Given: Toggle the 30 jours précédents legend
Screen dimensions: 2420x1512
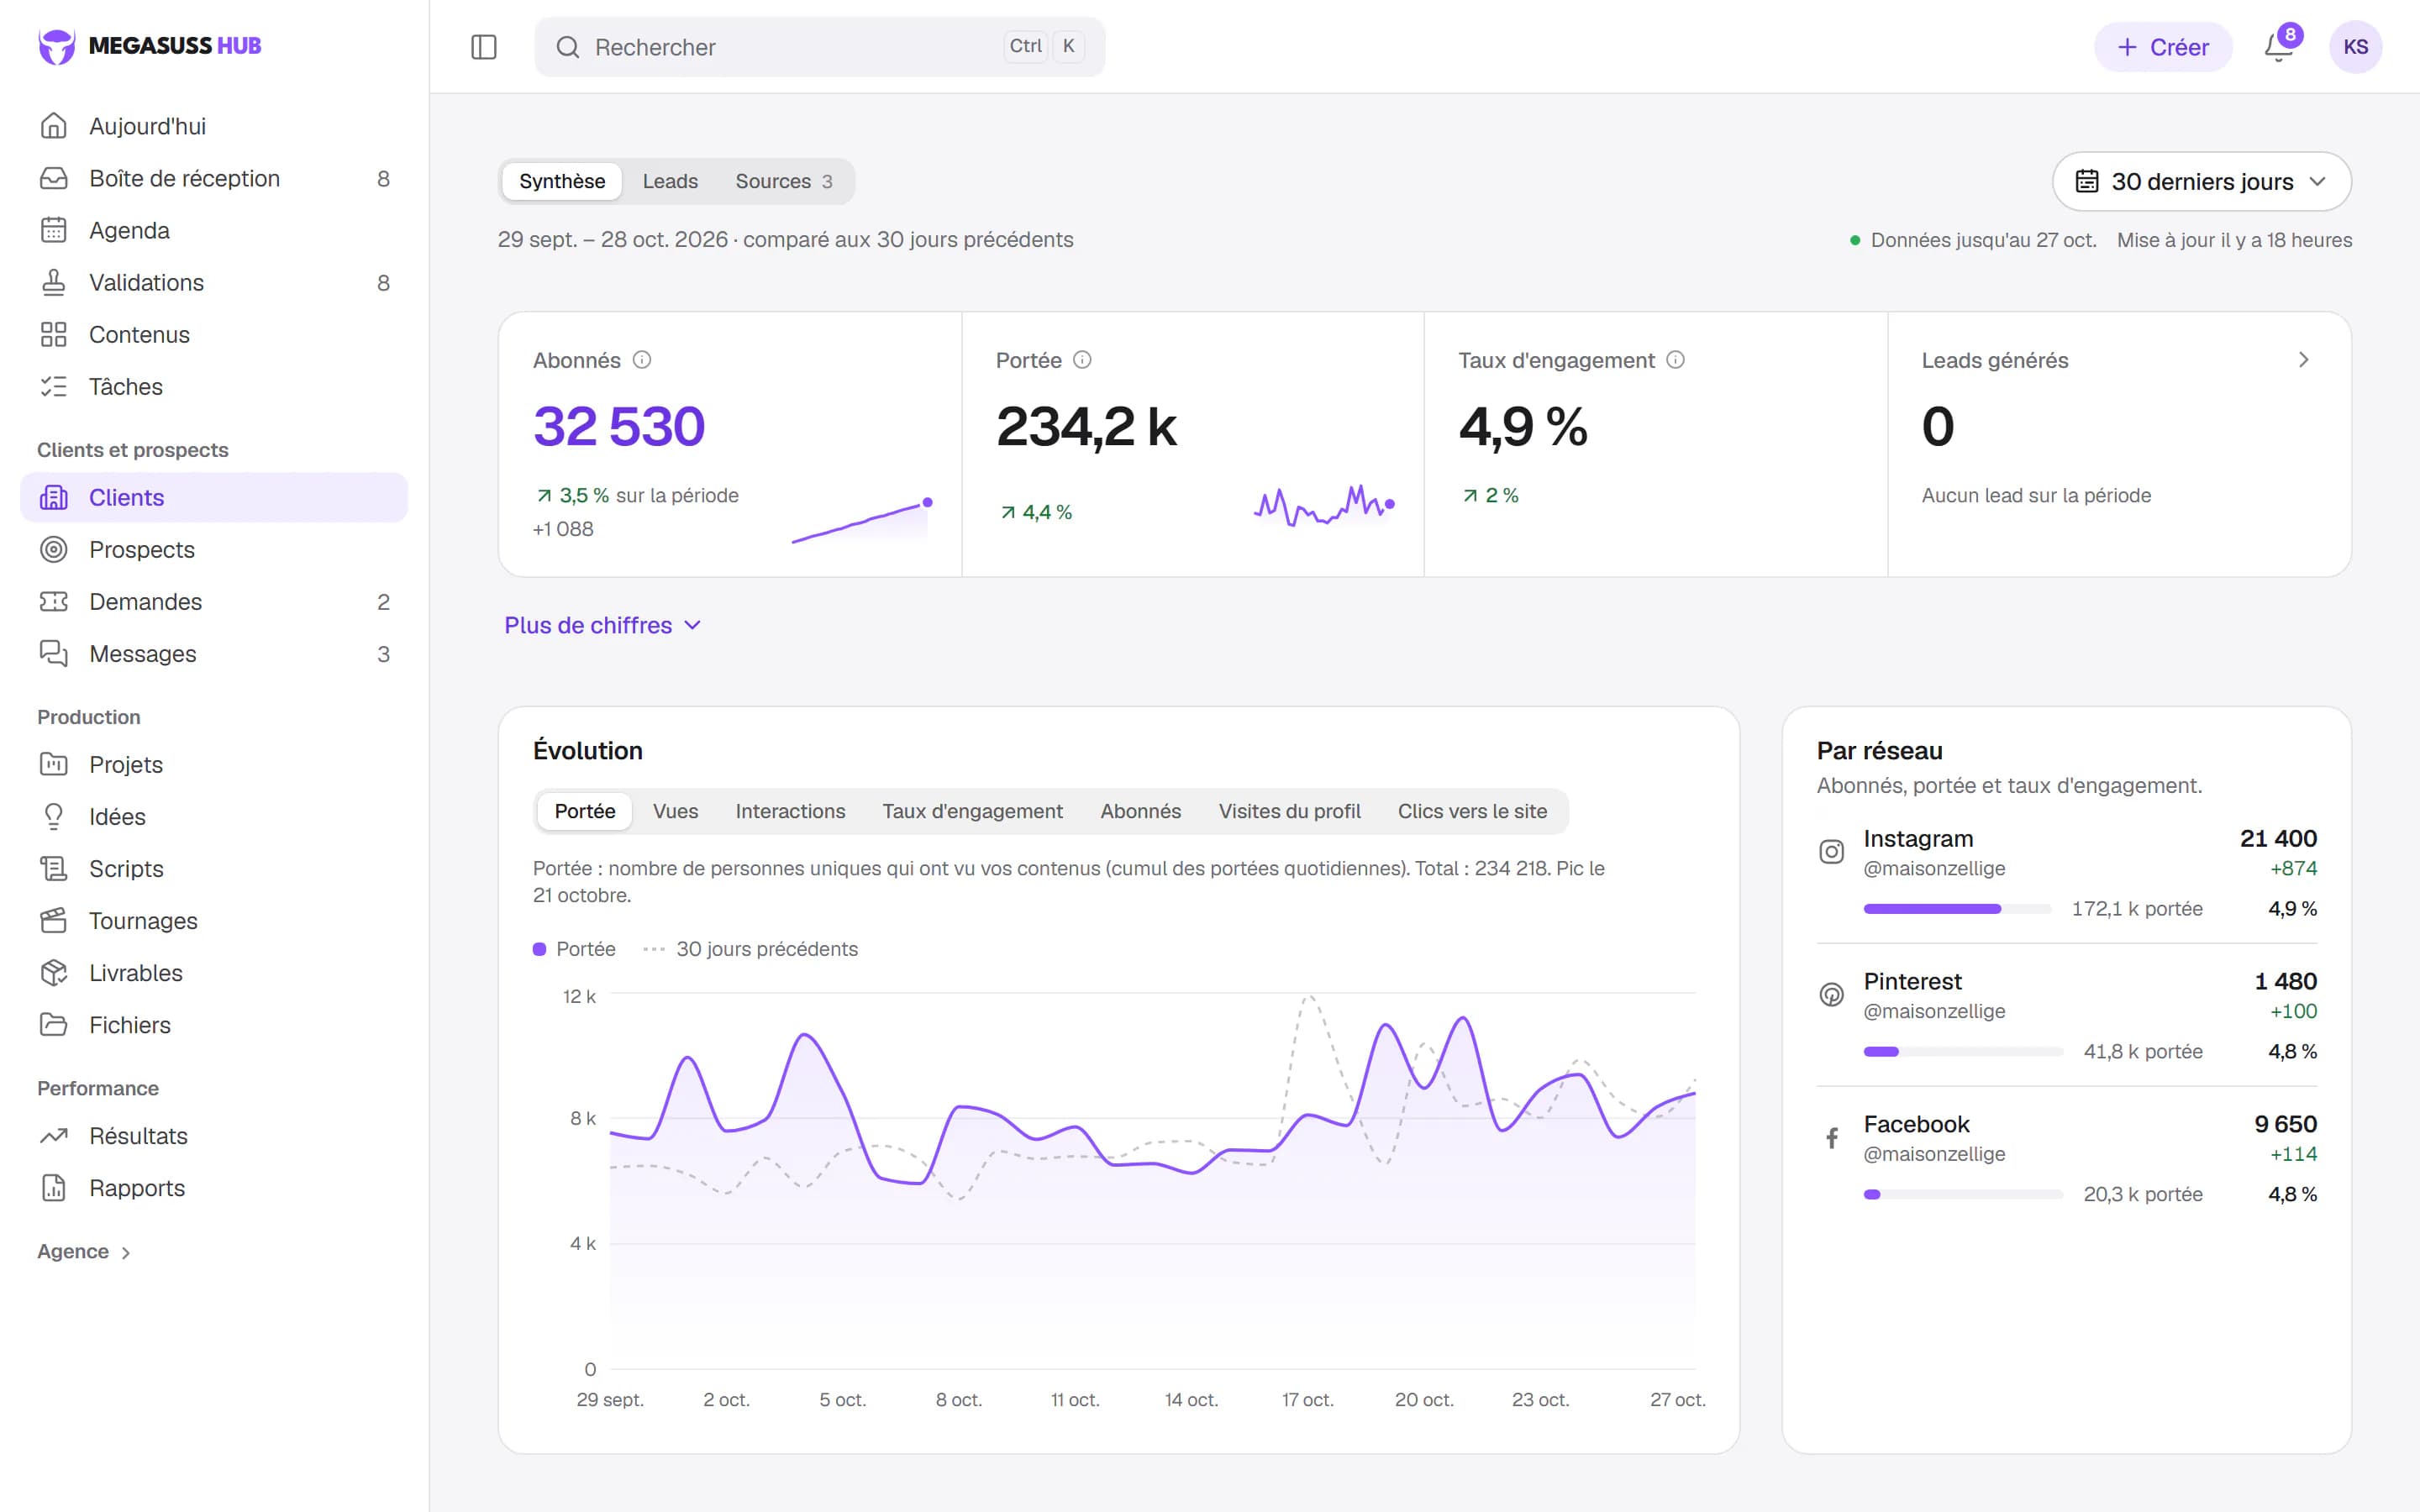Looking at the screenshot, I should coord(750,949).
